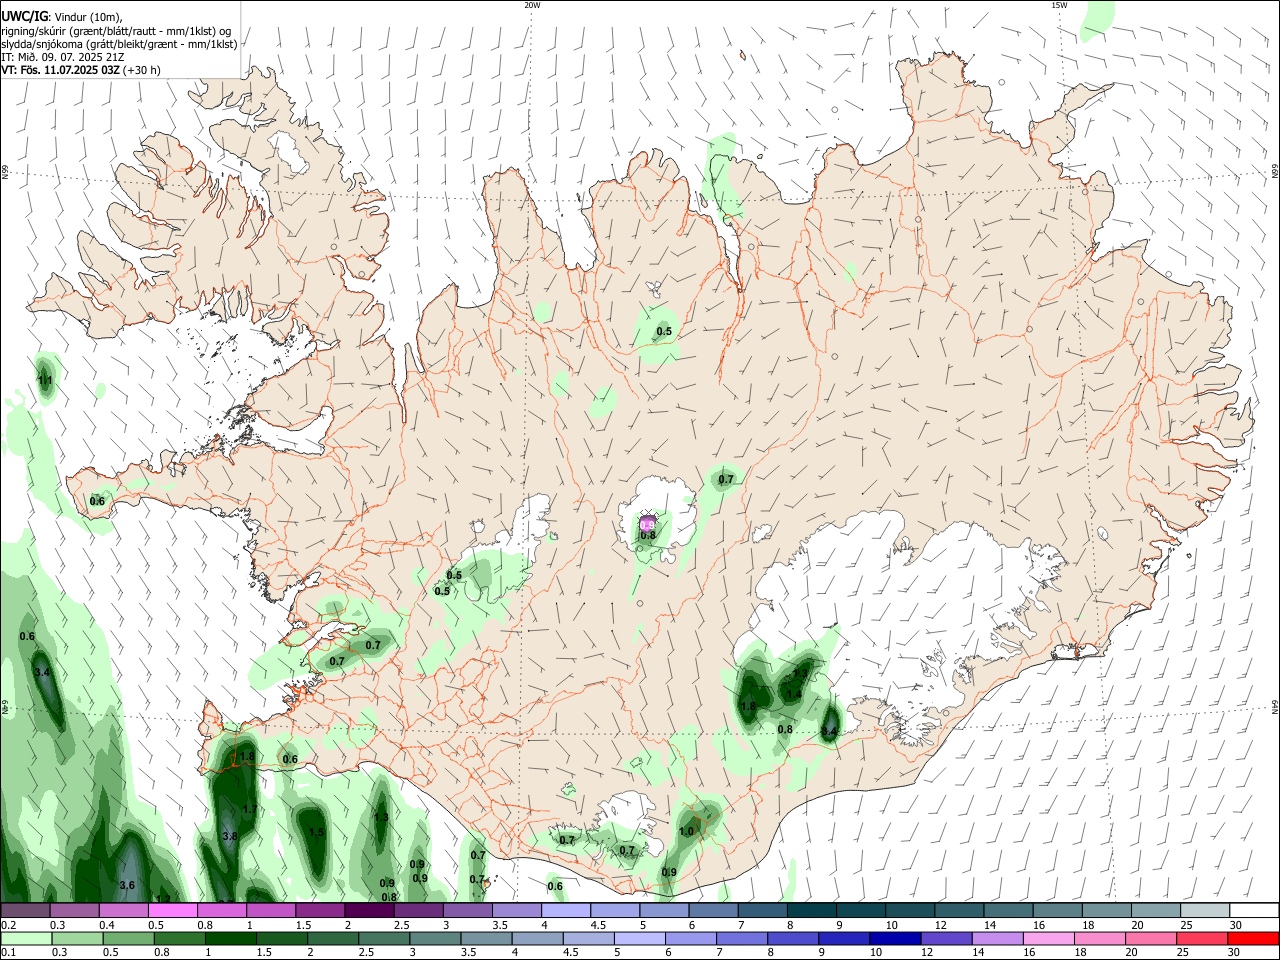This screenshot has height=960, width=1280.
Task: Select the pale grey 25–30 snow swatch
Action: pos(1204,911)
